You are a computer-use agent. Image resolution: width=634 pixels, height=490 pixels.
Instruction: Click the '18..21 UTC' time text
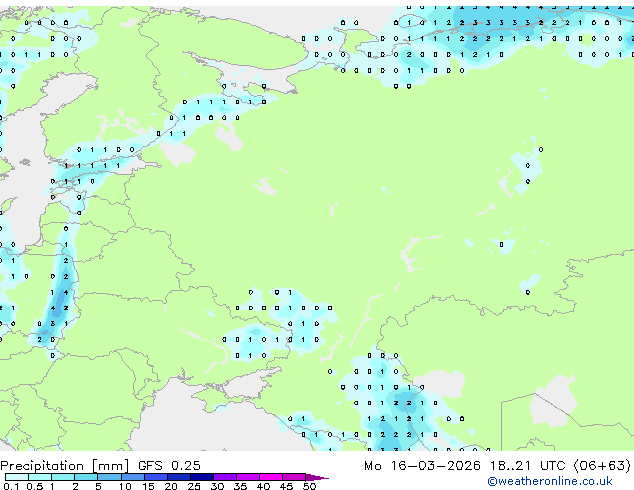pyautogui.click(x=528, y=466)
